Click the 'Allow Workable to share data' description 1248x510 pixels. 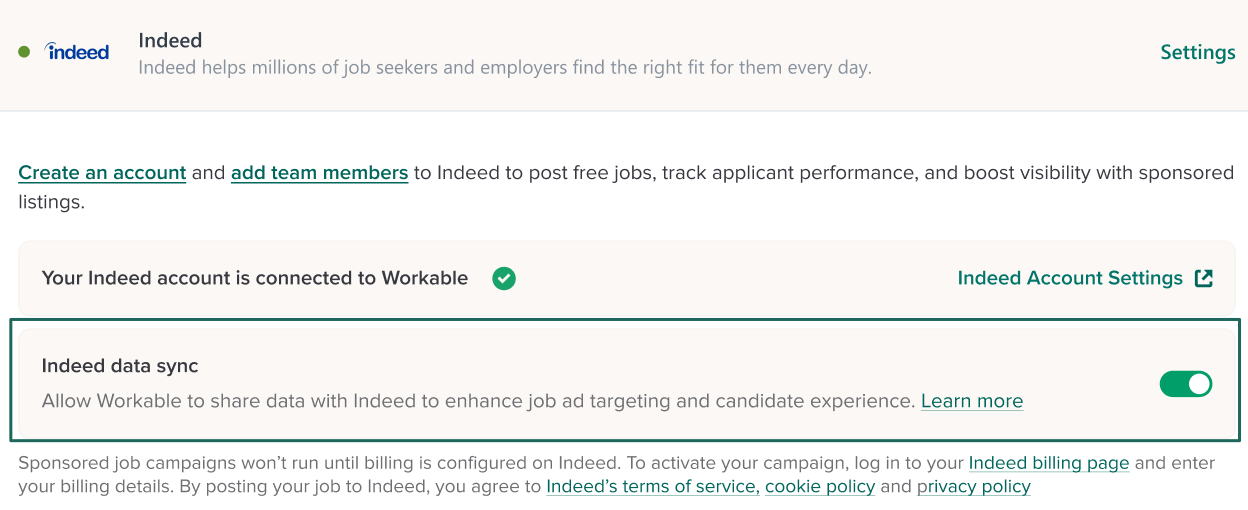pos(478,401)
